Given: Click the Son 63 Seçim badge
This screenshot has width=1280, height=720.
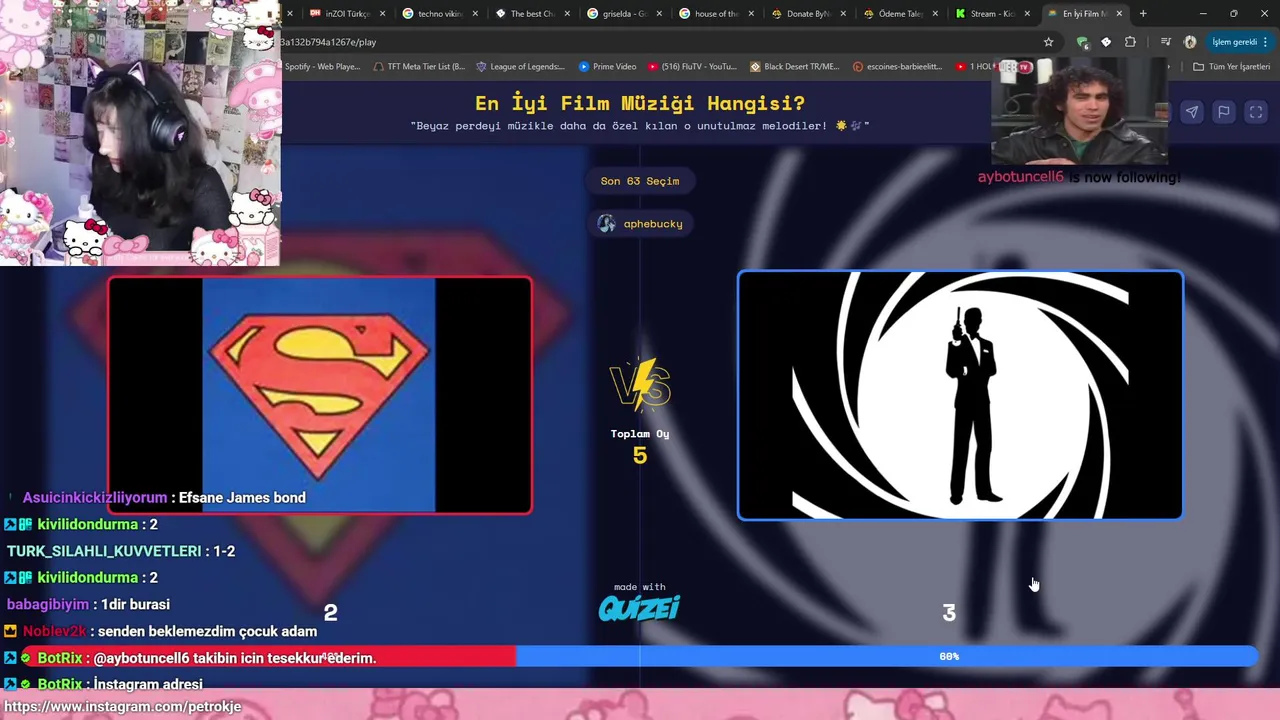Looking at the screenshot, I should pyautogui.click(x=640, y=181).
